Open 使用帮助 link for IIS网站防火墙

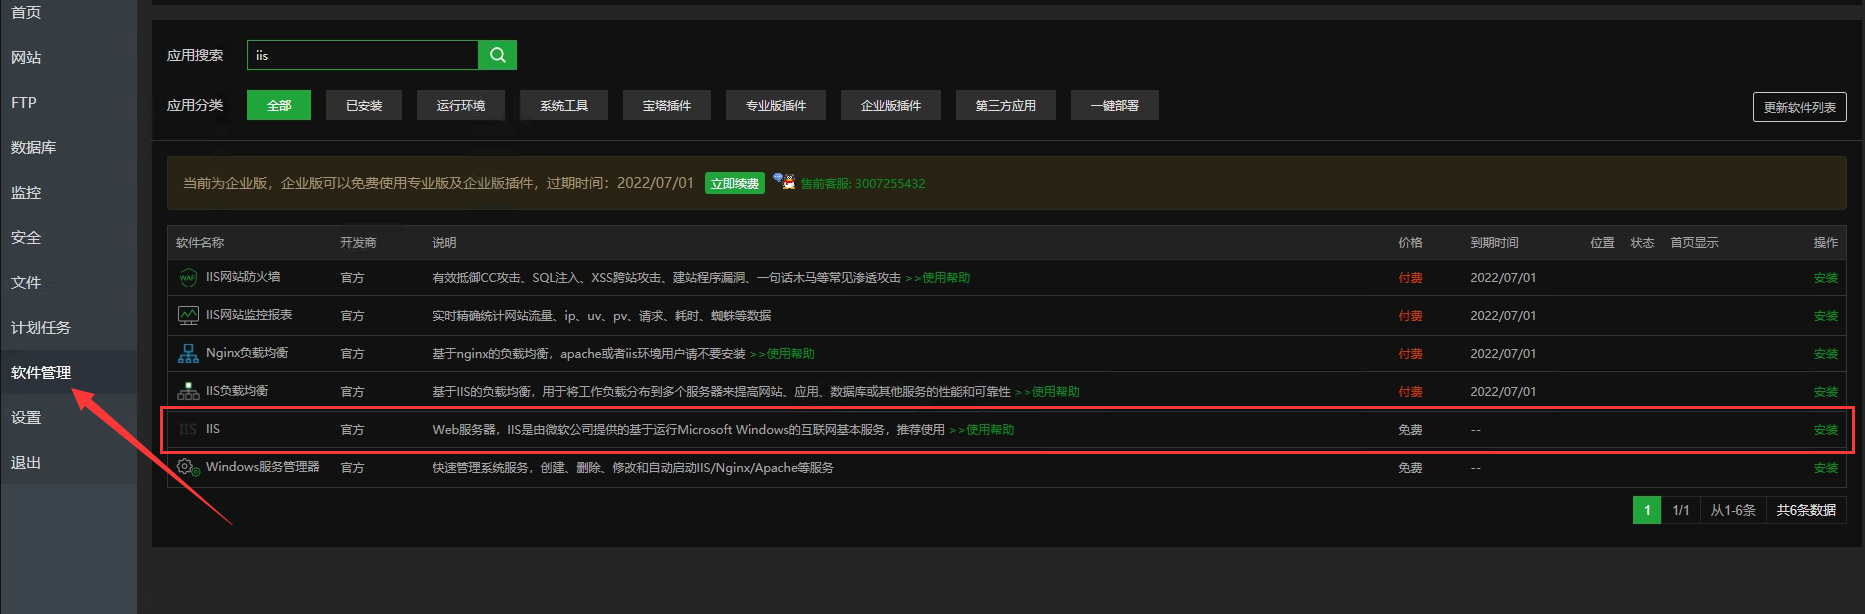point(938,278)
